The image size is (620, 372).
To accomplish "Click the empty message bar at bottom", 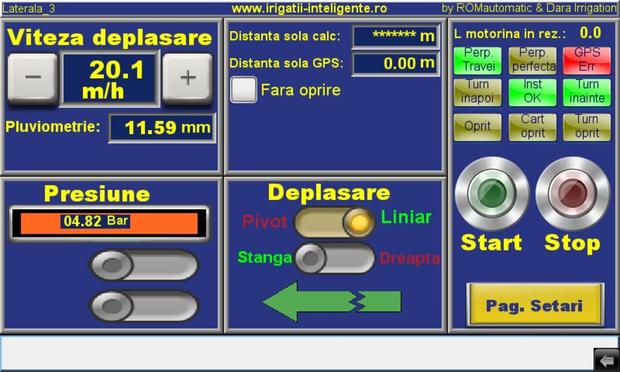I will (297, 353).
